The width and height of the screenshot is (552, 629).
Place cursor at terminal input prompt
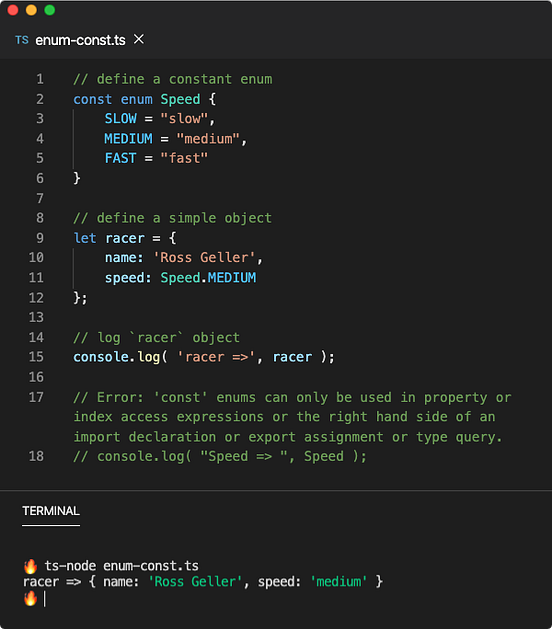[45, 599]
